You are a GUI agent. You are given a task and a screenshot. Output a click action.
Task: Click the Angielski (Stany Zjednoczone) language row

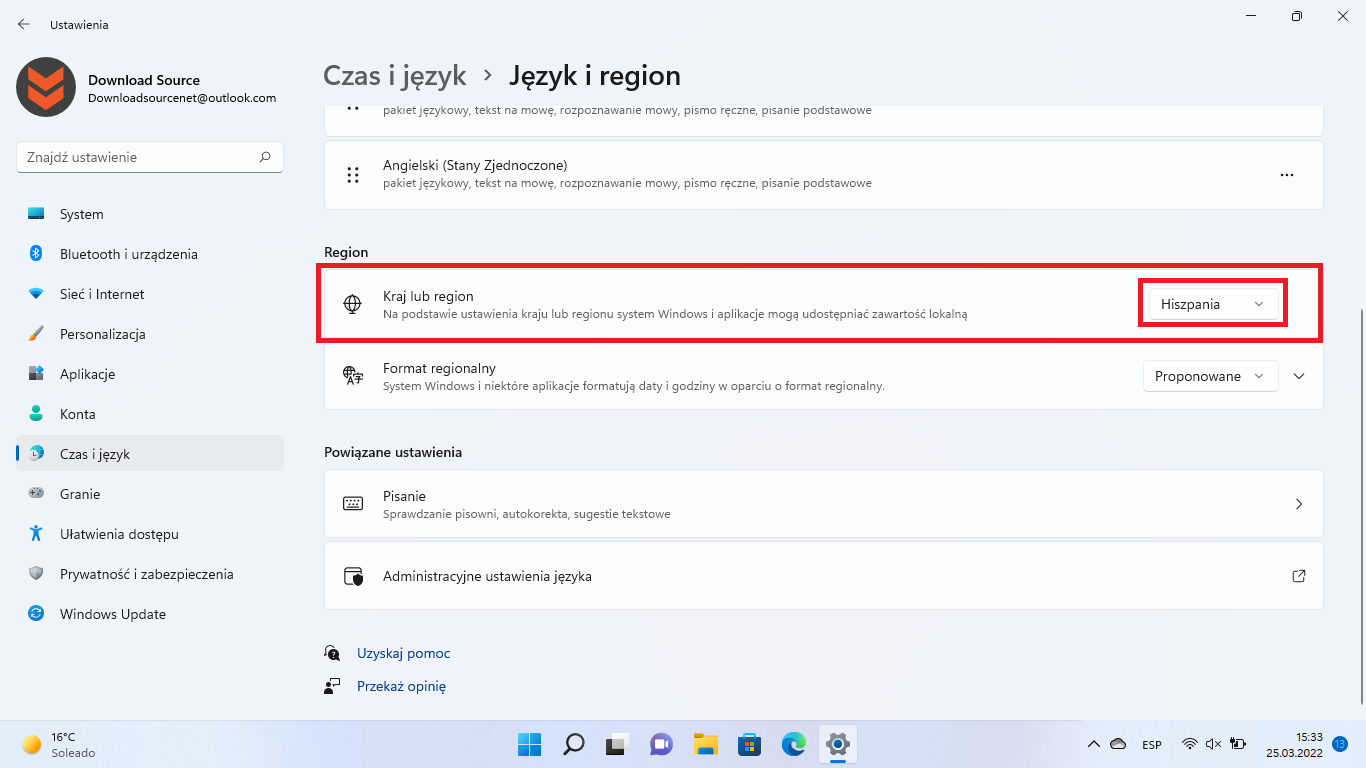(x=823, y=174)
